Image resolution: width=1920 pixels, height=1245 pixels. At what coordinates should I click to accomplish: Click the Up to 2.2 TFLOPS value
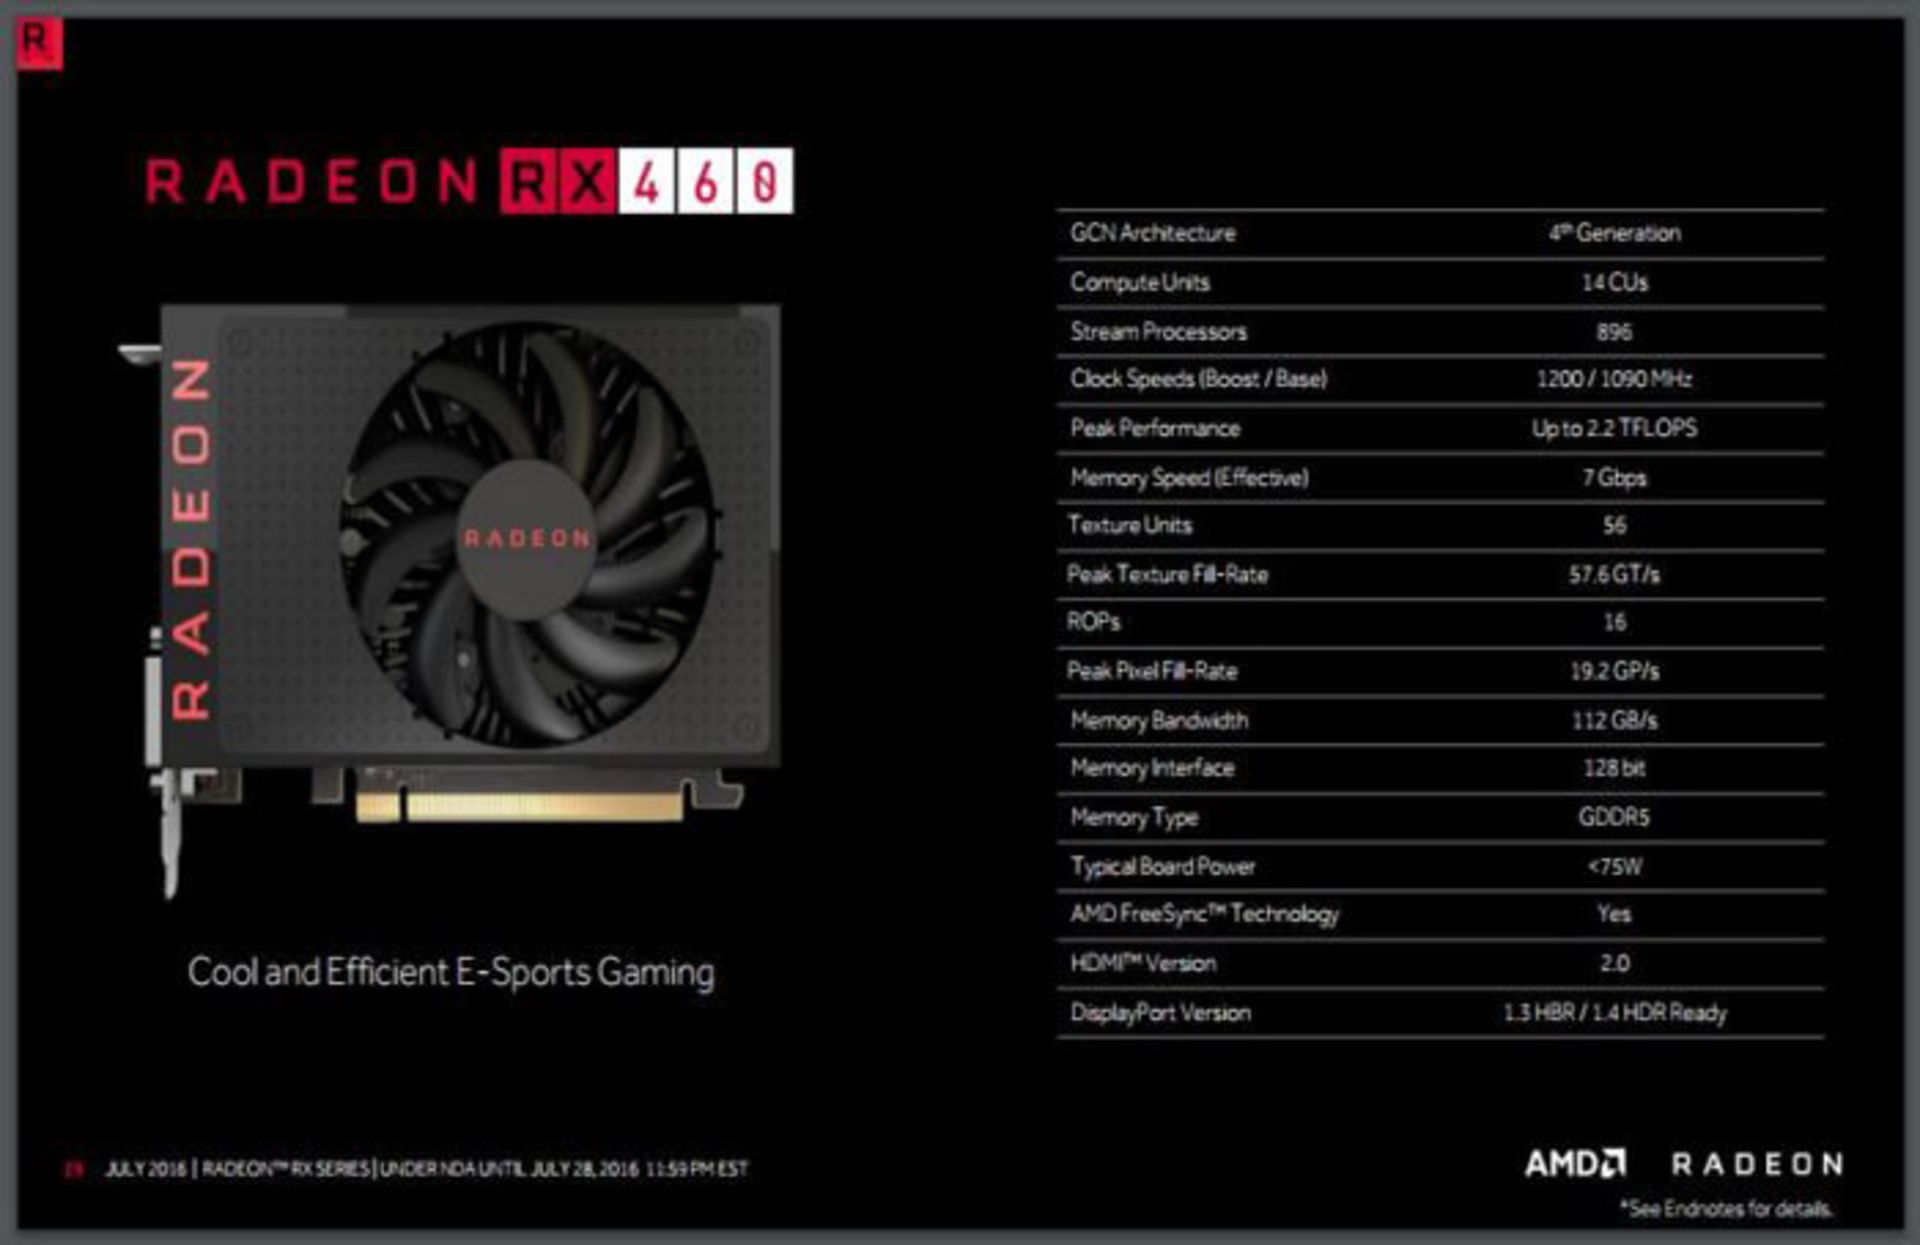[x=1614, y=428]
